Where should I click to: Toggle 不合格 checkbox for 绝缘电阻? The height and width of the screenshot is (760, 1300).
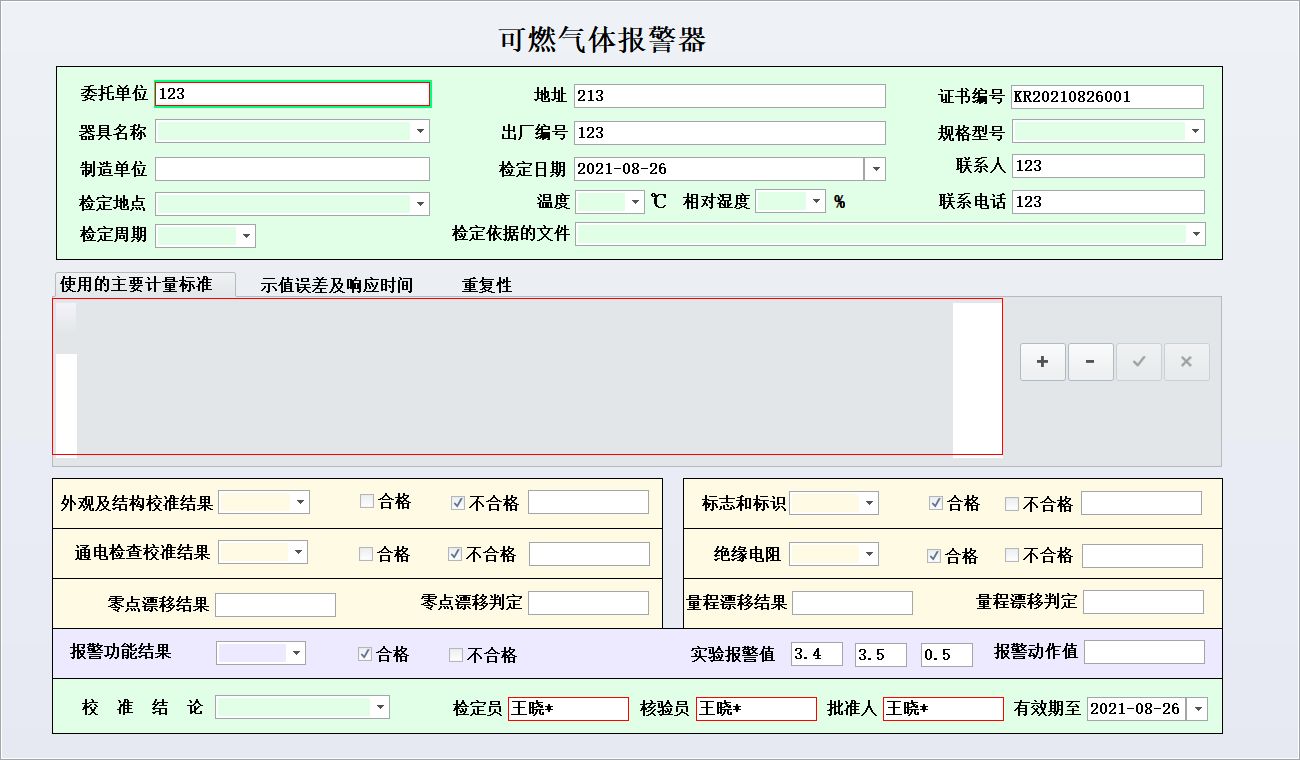[x=1012, y=555]
